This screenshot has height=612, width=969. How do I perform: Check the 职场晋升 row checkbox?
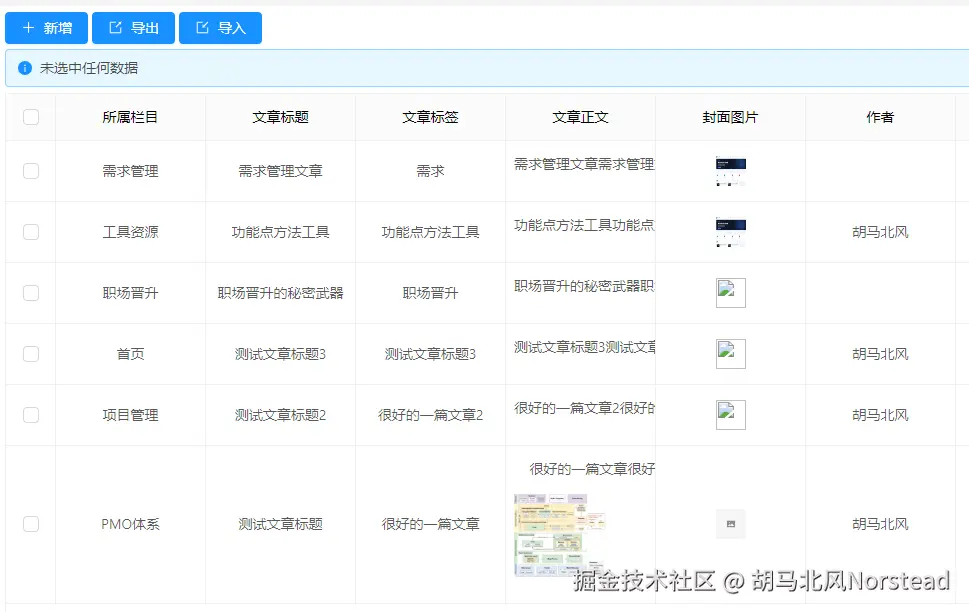pos(31,292)
